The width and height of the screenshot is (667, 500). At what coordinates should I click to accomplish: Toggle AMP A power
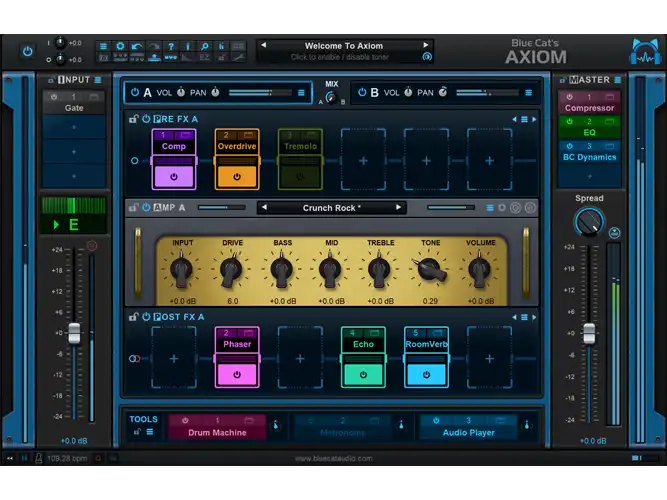(x=146, y=207)
